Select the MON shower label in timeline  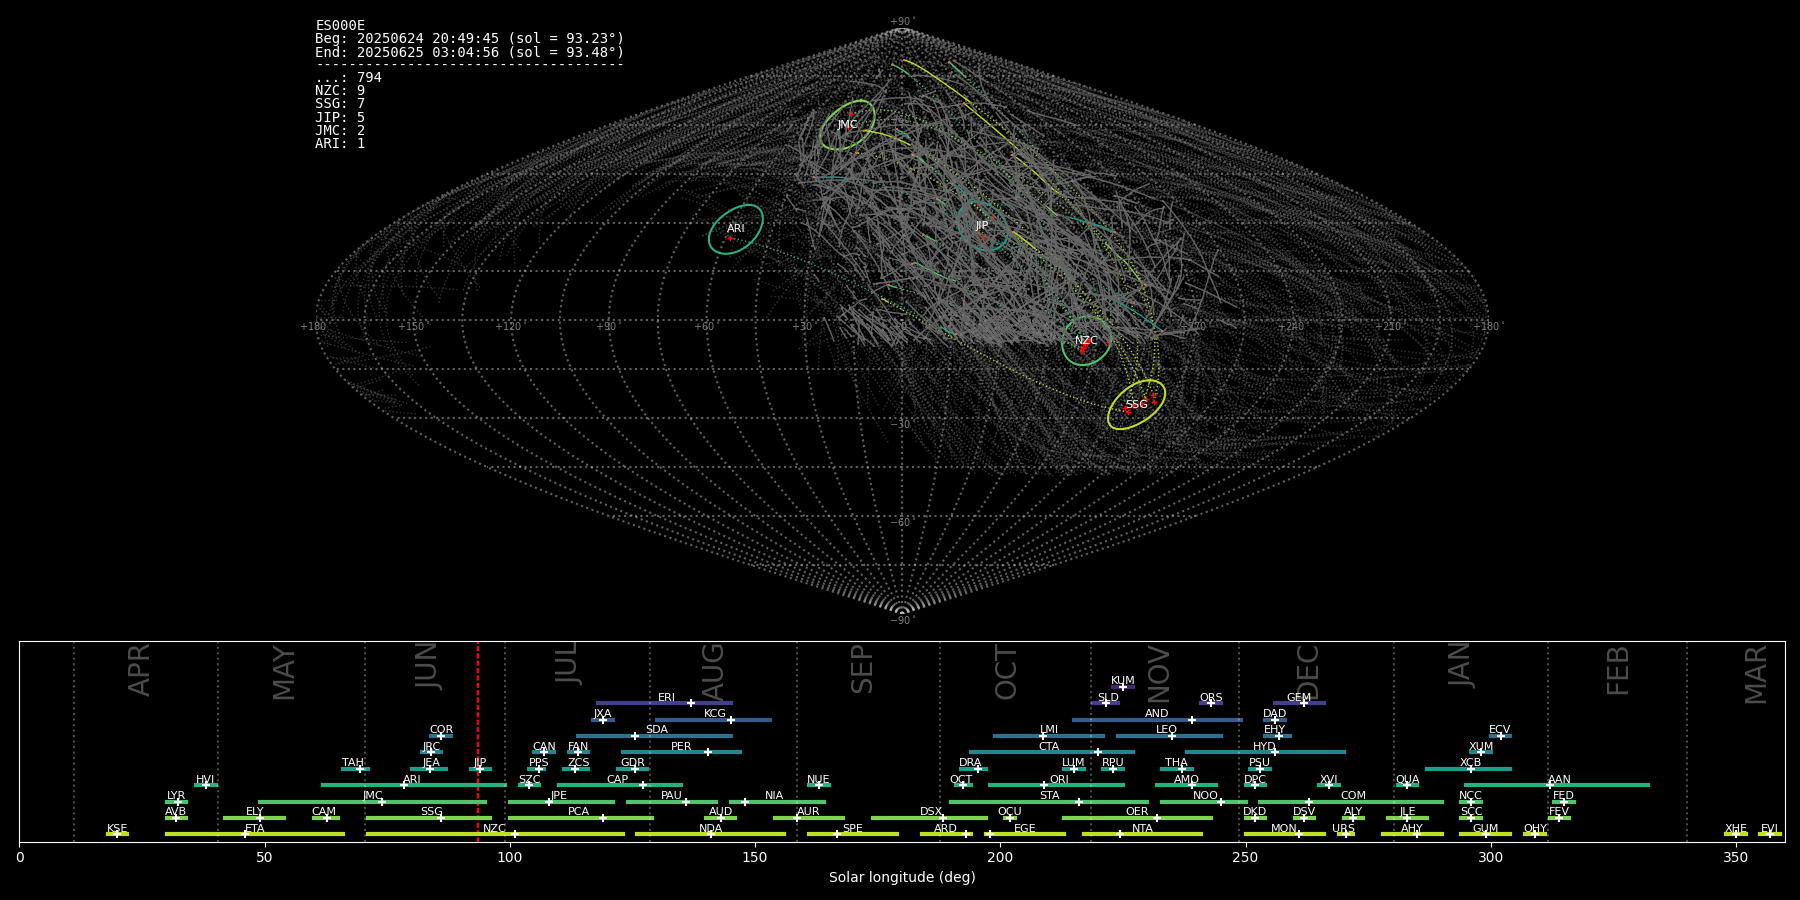click(x=1284, y=829)
